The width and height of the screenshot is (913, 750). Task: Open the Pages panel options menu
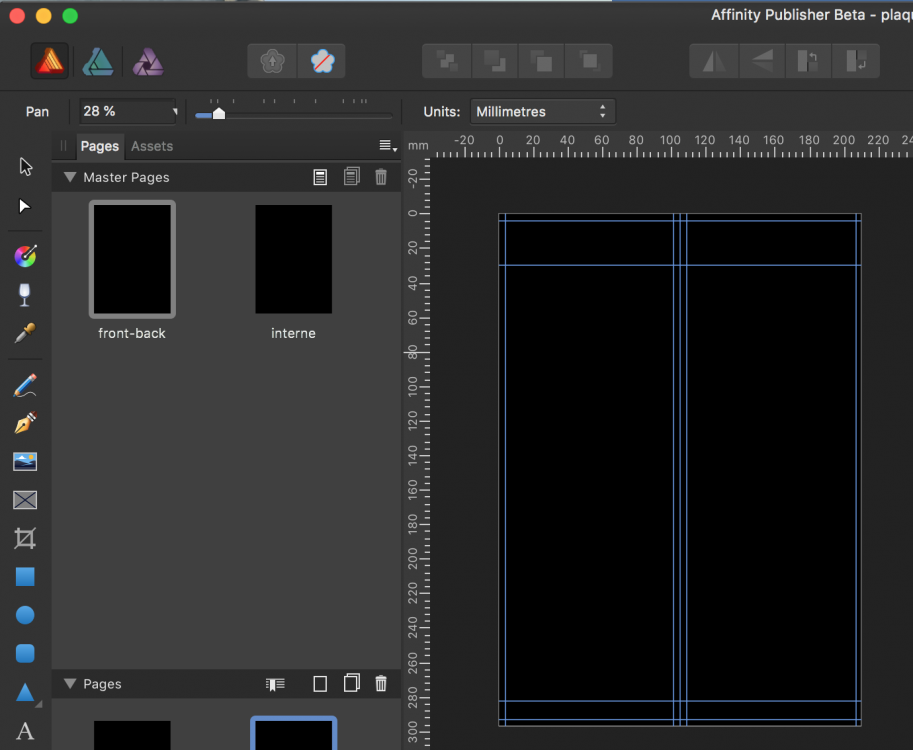pos(387,146)
